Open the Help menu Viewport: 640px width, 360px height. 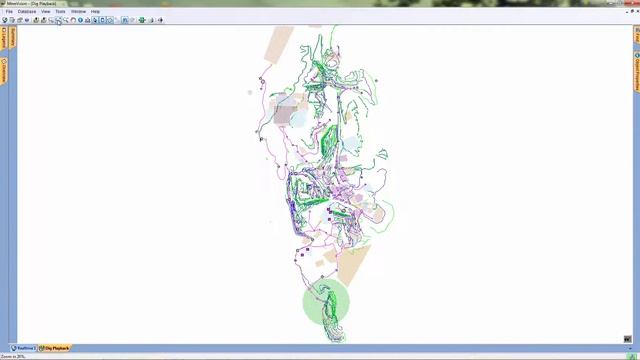pyautogui.click(x=96, y=12)
